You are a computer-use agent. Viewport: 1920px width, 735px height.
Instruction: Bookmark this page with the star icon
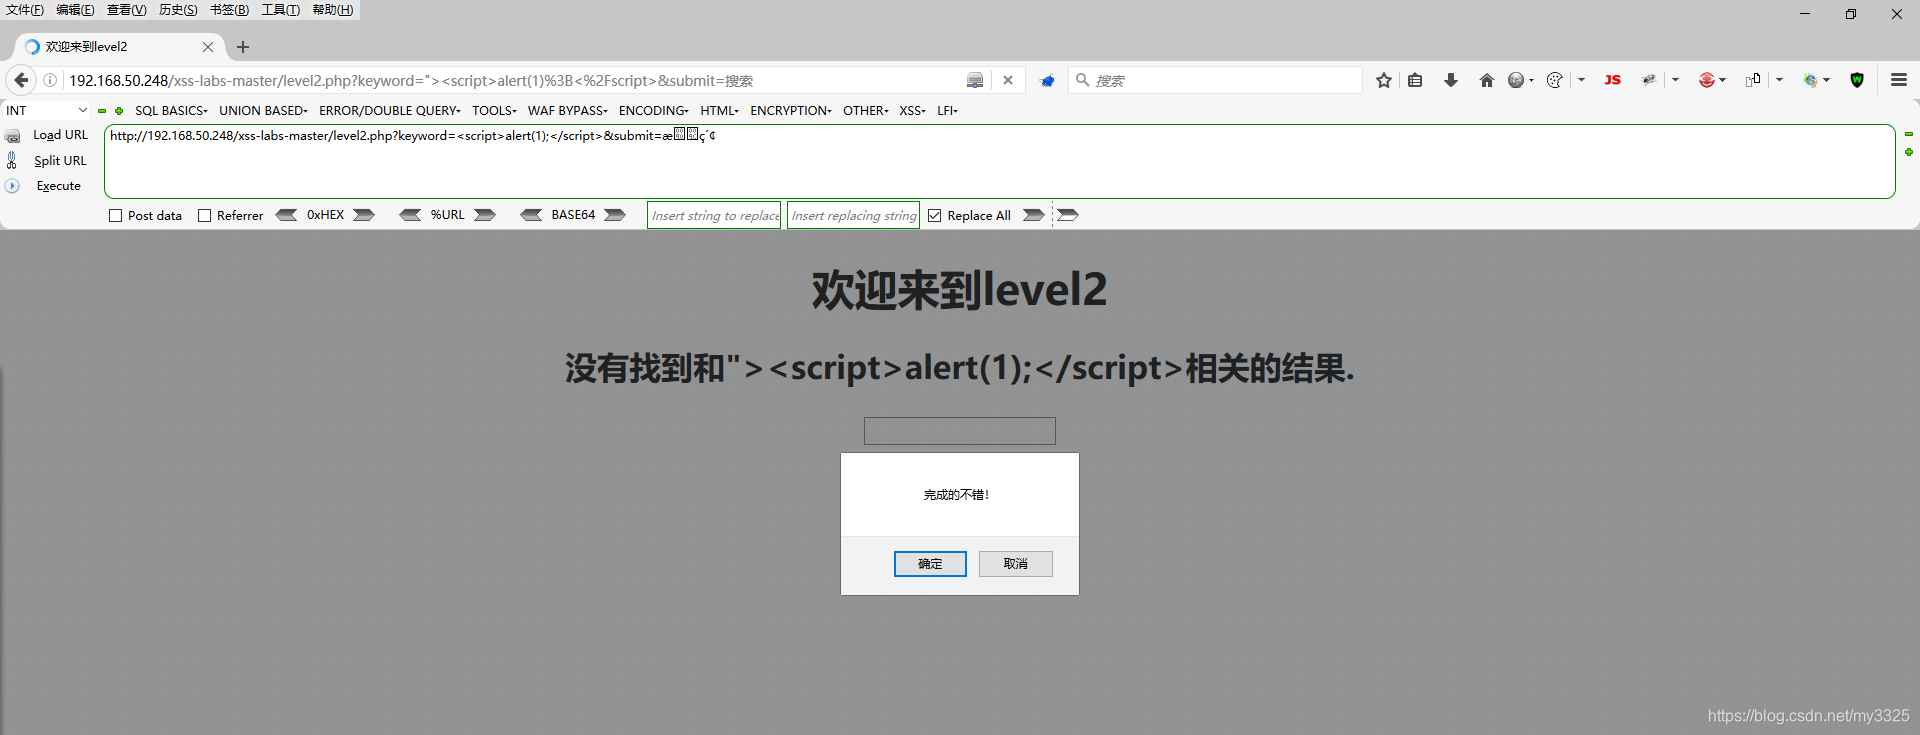[1384, 80]
